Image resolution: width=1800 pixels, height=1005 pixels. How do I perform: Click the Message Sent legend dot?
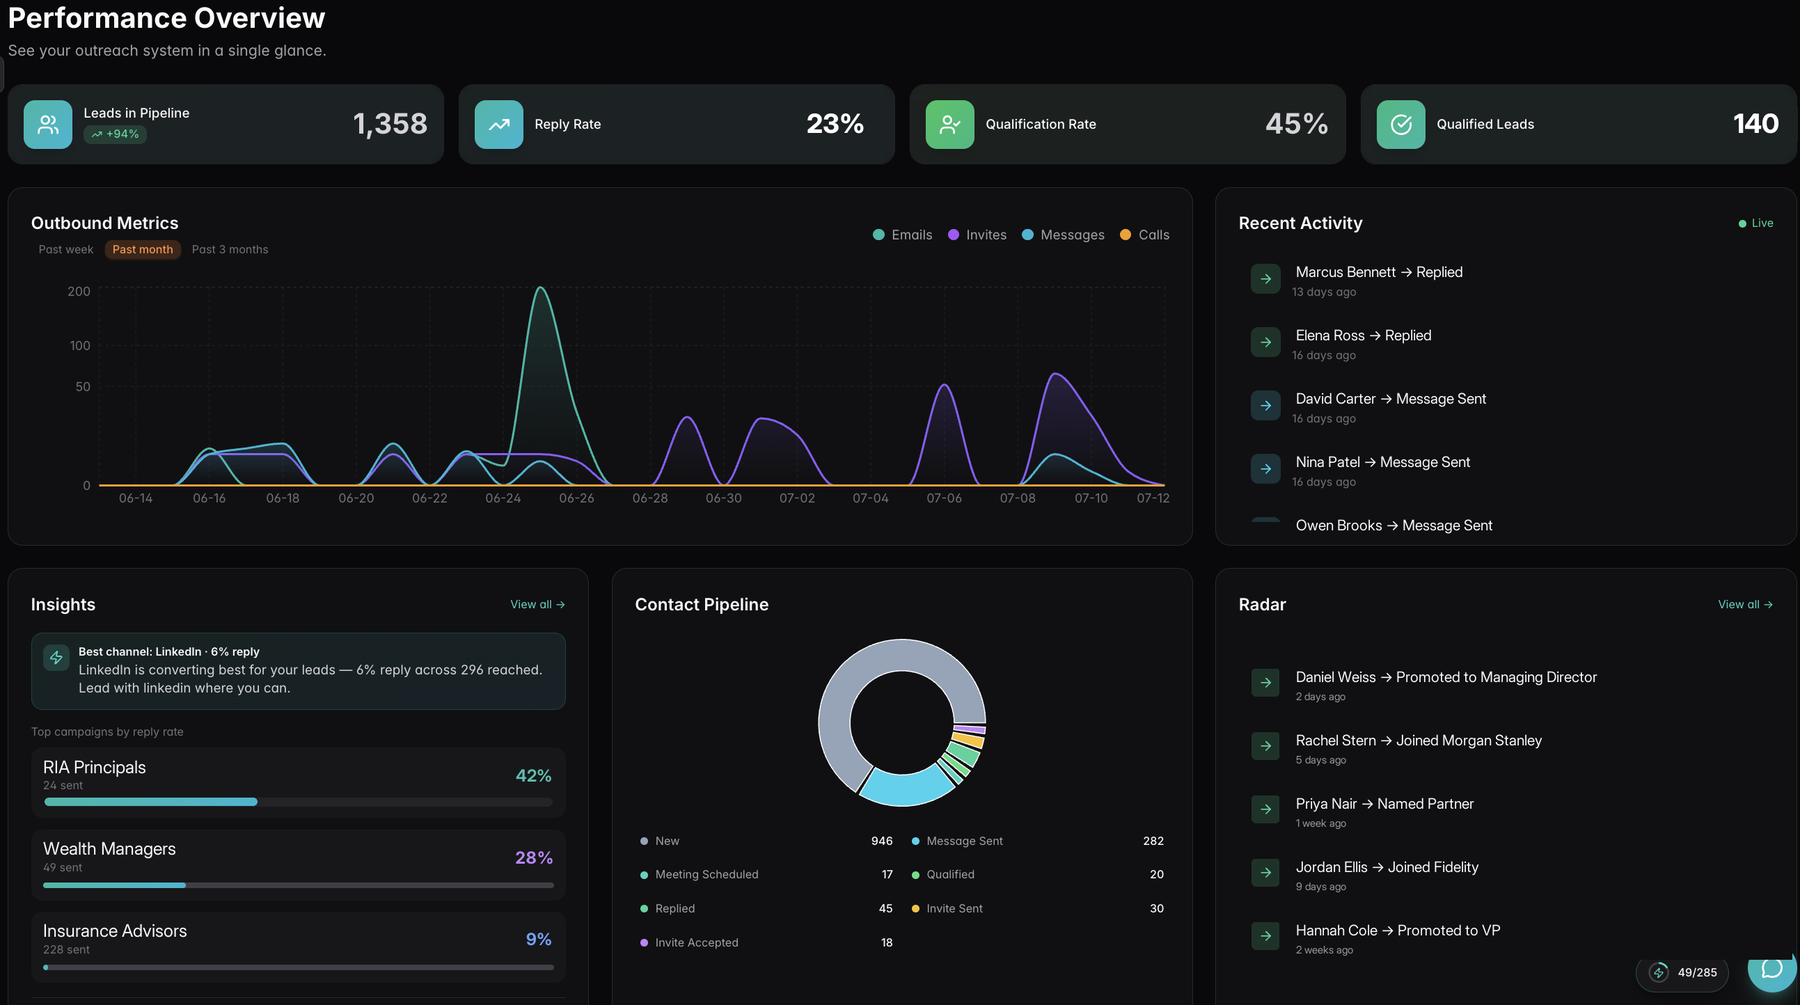pyautogui.click(x=916, y=842)
